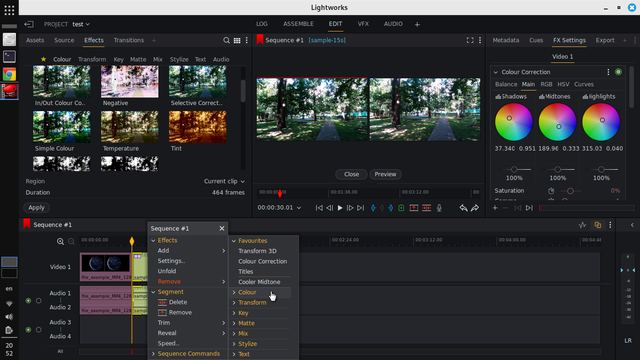Add a keyframe with plus icon
This screenshot has width=640, height=360.
click(495, 208)
